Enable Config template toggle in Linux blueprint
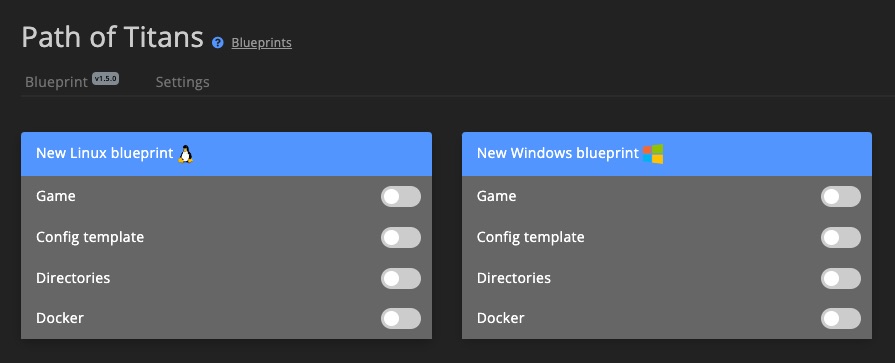Viewport: 895px width, 363px height. (401, 237)
